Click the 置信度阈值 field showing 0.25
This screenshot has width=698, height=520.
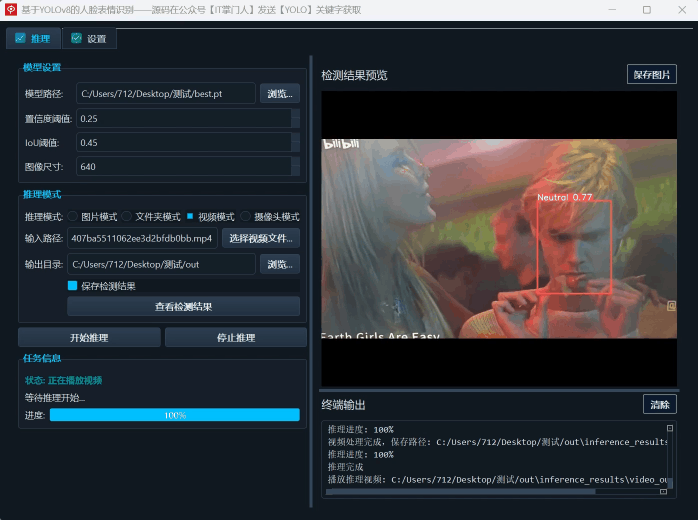[184, 118]
